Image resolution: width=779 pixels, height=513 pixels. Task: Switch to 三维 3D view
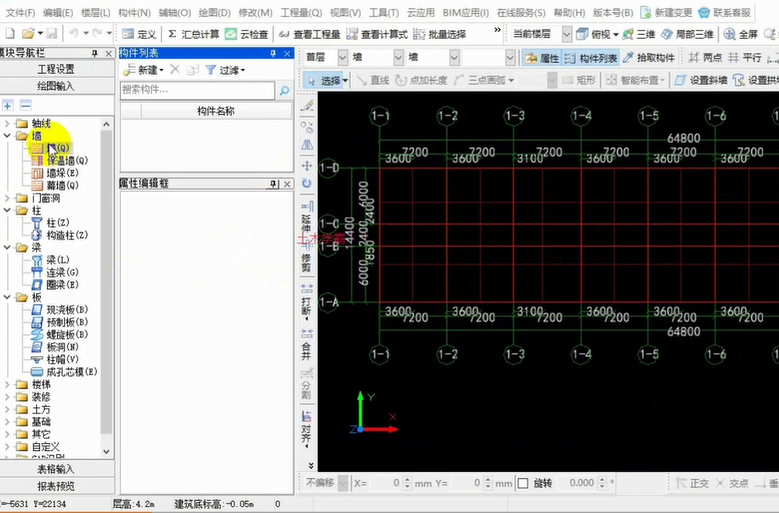pos(638,34)
